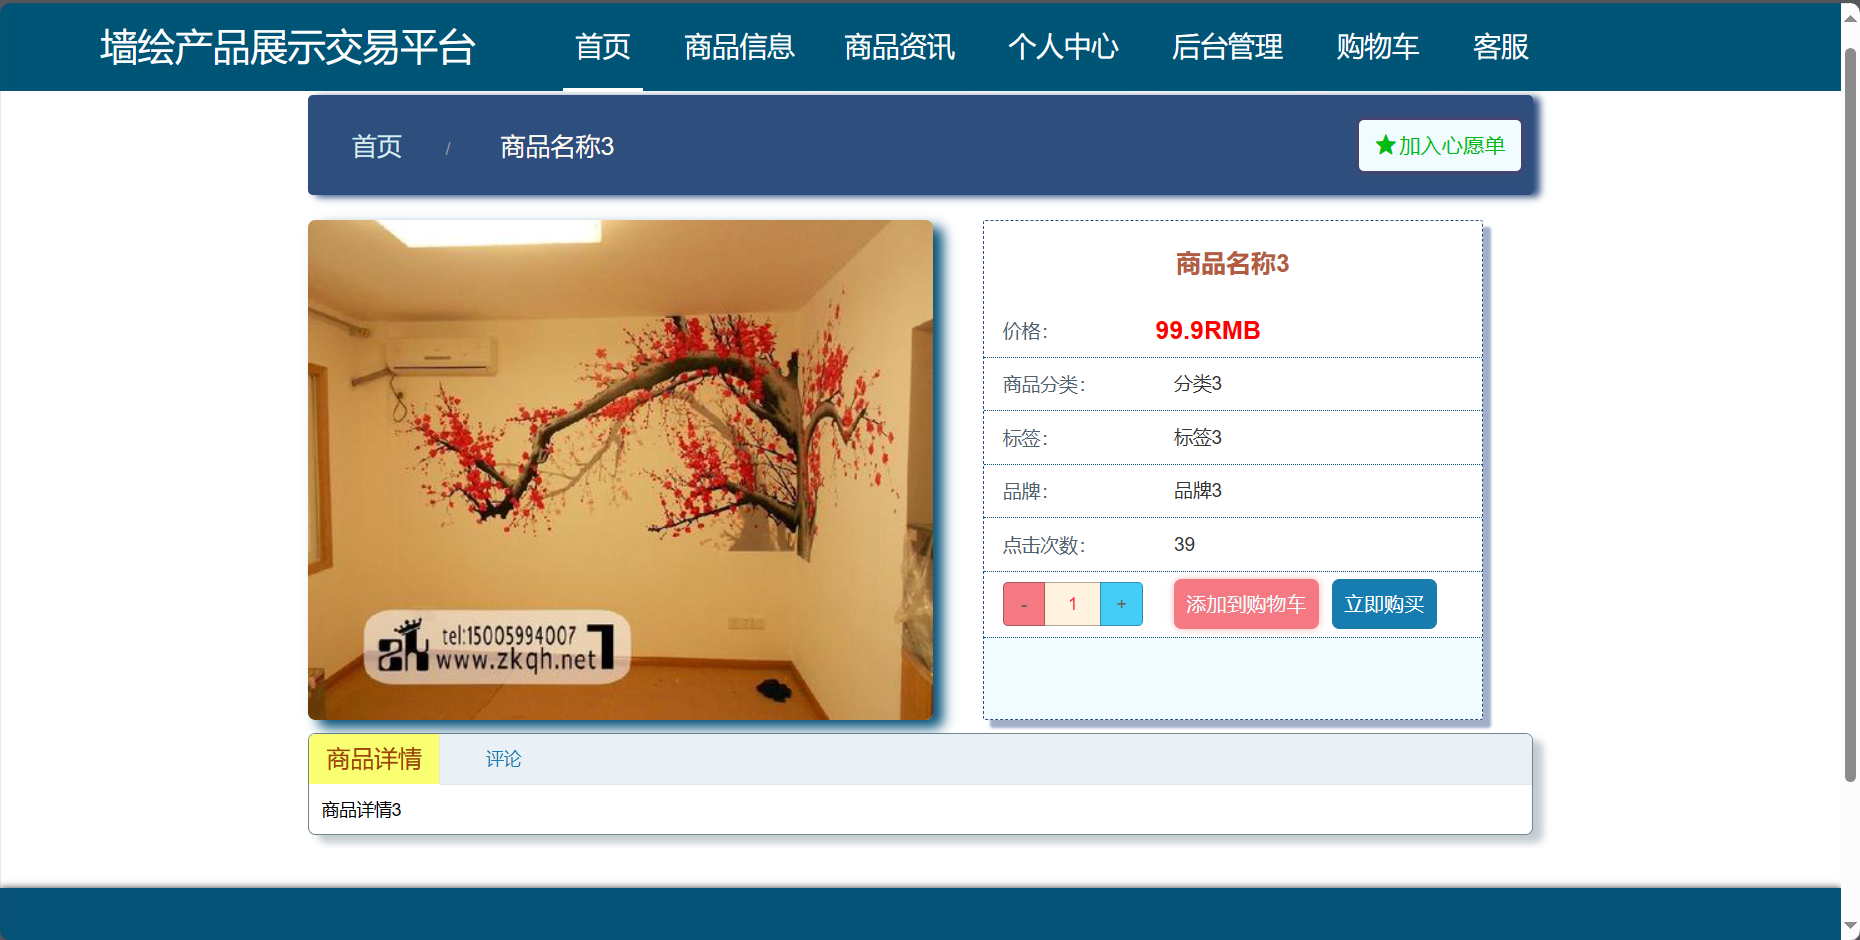Click the 墙绘产品展示交易平台 site title
1860x940 pixels.
coord(288,47)
